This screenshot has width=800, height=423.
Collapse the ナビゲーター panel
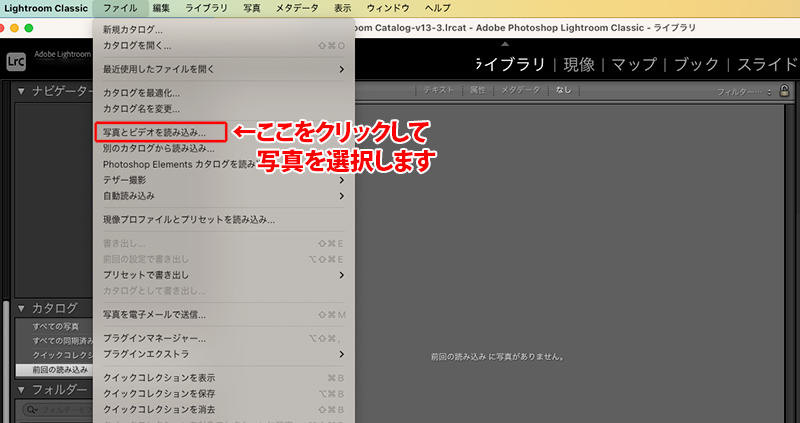coord(21,91)
